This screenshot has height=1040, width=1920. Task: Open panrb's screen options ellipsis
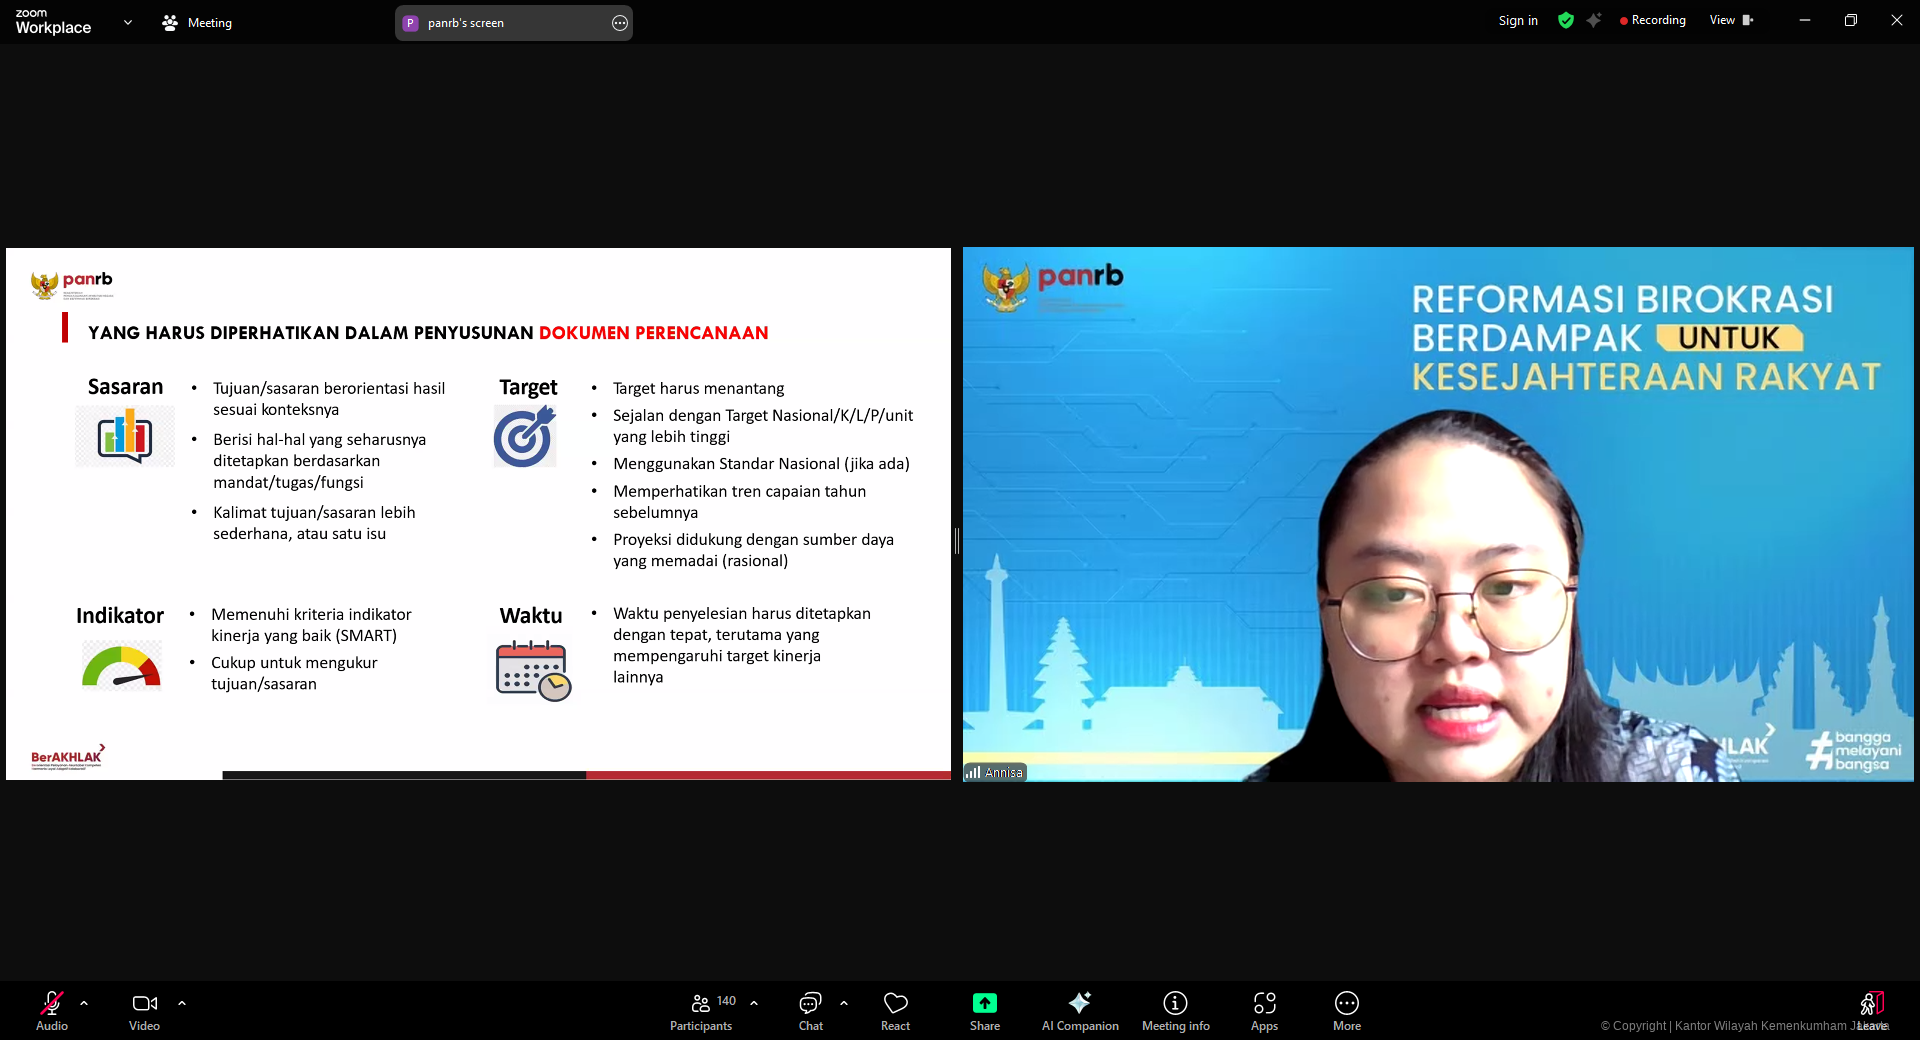tap(620, 23)
